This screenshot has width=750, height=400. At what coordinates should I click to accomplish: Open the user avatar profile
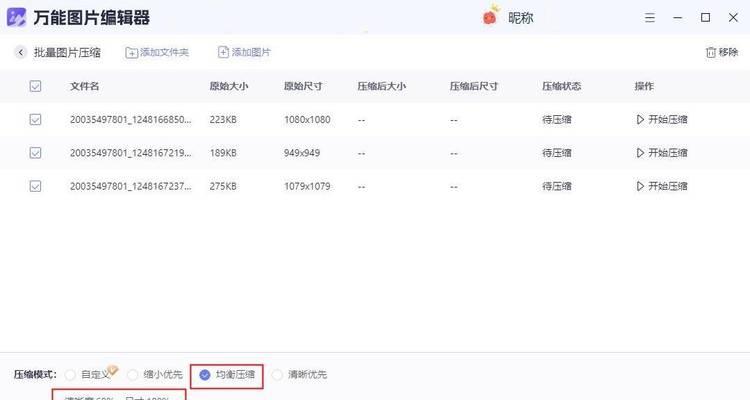490,16
